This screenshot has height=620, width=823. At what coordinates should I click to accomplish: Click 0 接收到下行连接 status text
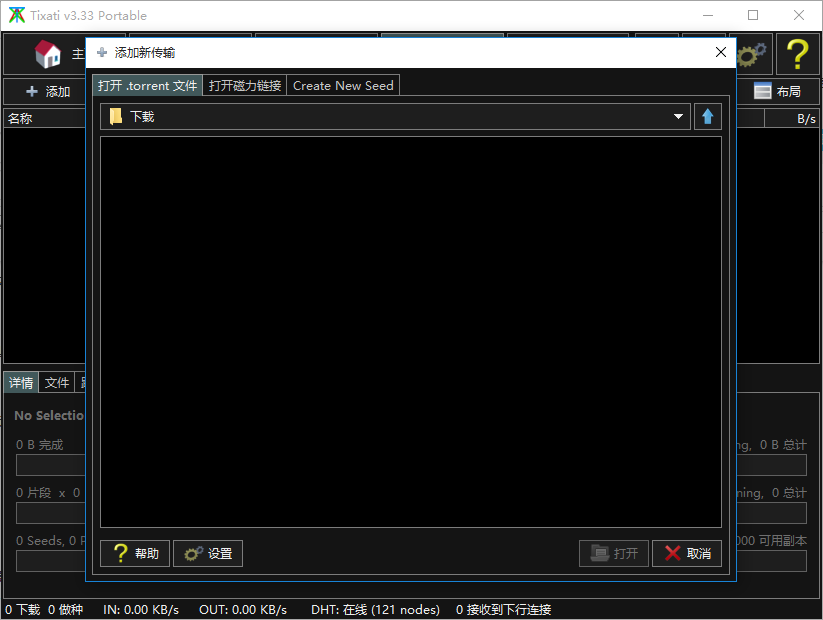(503, 610)
